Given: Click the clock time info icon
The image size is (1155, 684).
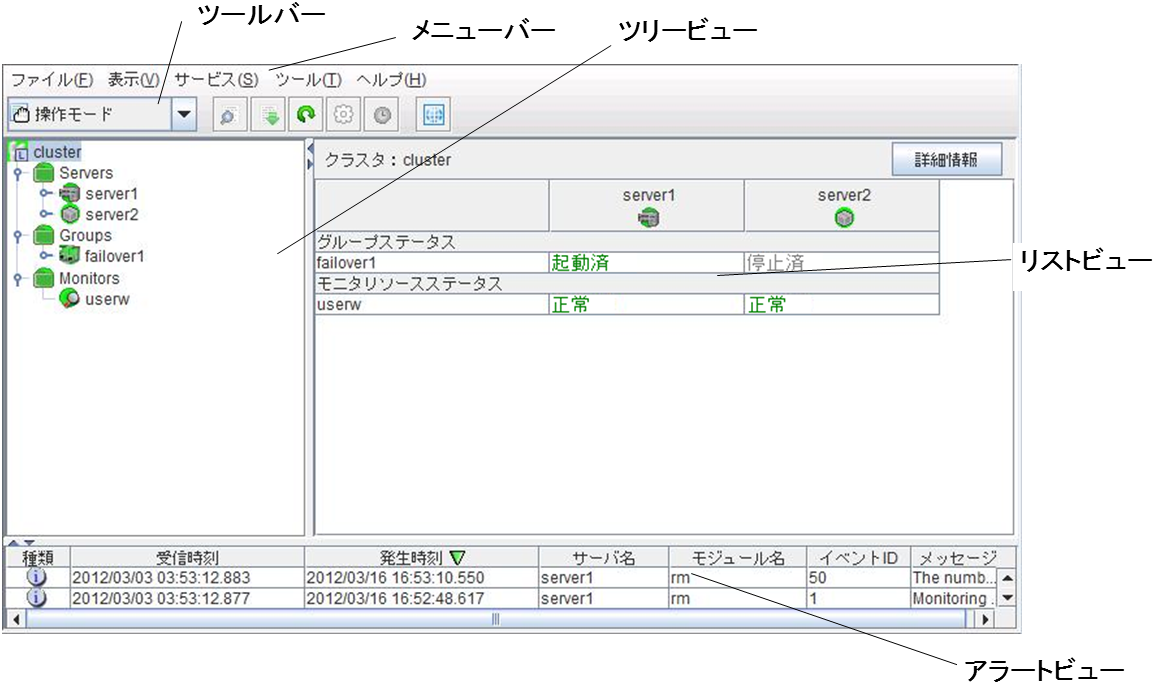Looking at the screenshot, I should point(382,115).
